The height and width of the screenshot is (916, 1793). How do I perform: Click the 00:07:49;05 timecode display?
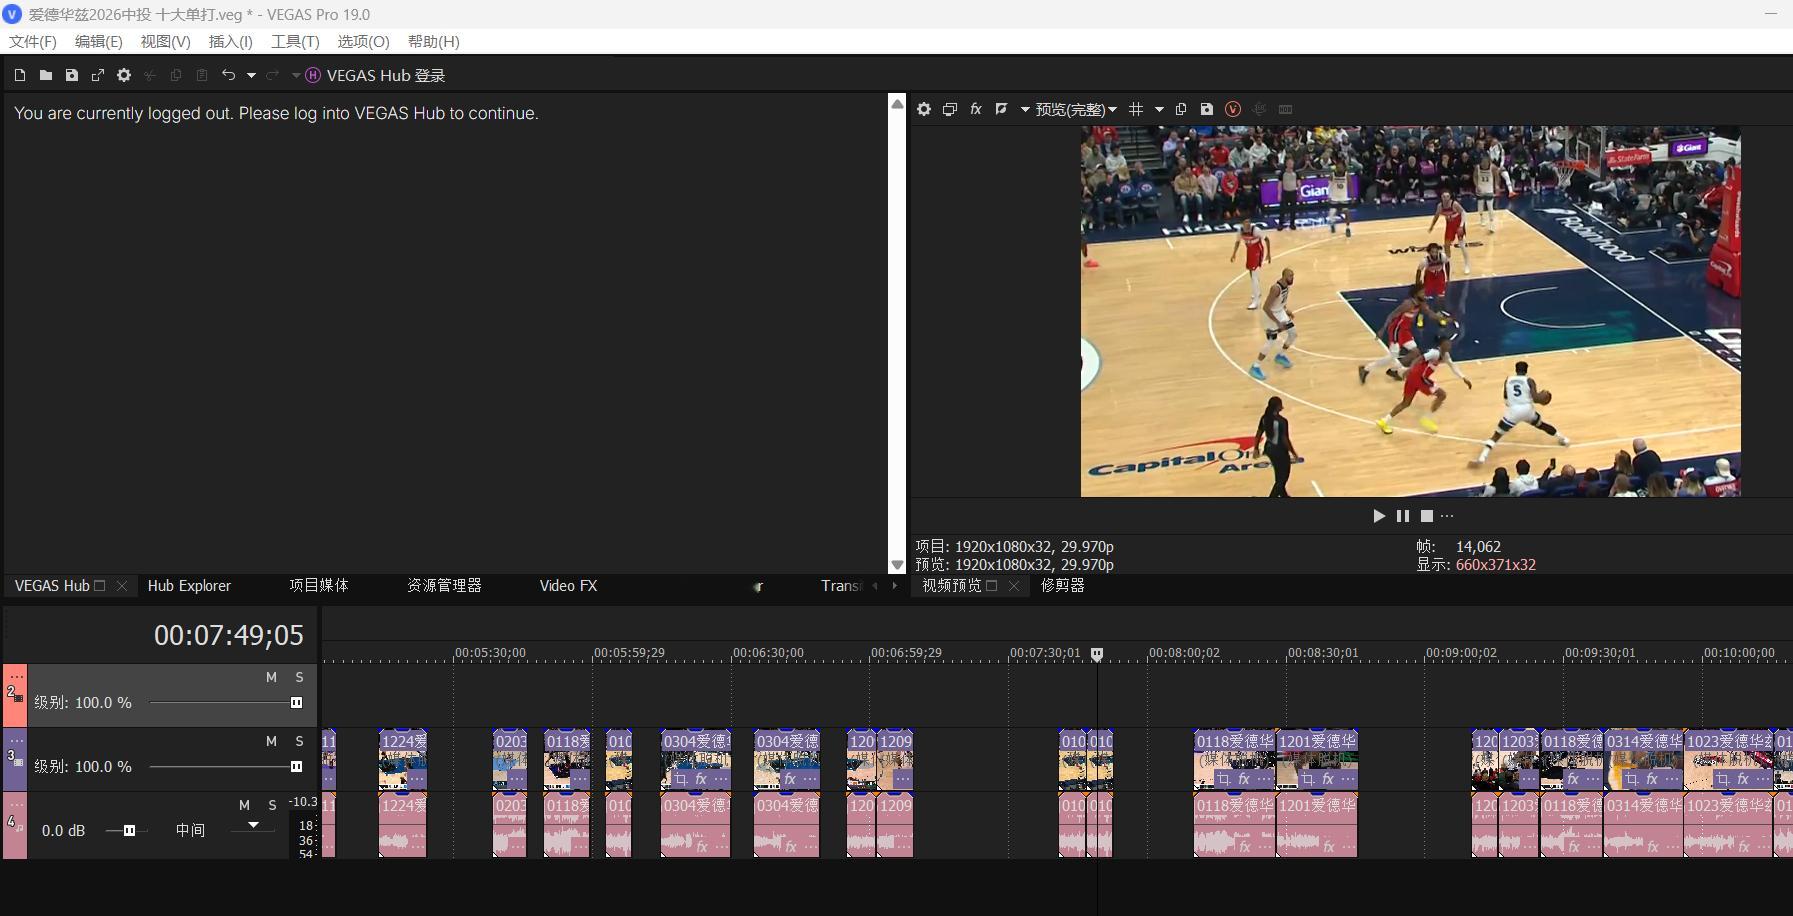[228, 635]
